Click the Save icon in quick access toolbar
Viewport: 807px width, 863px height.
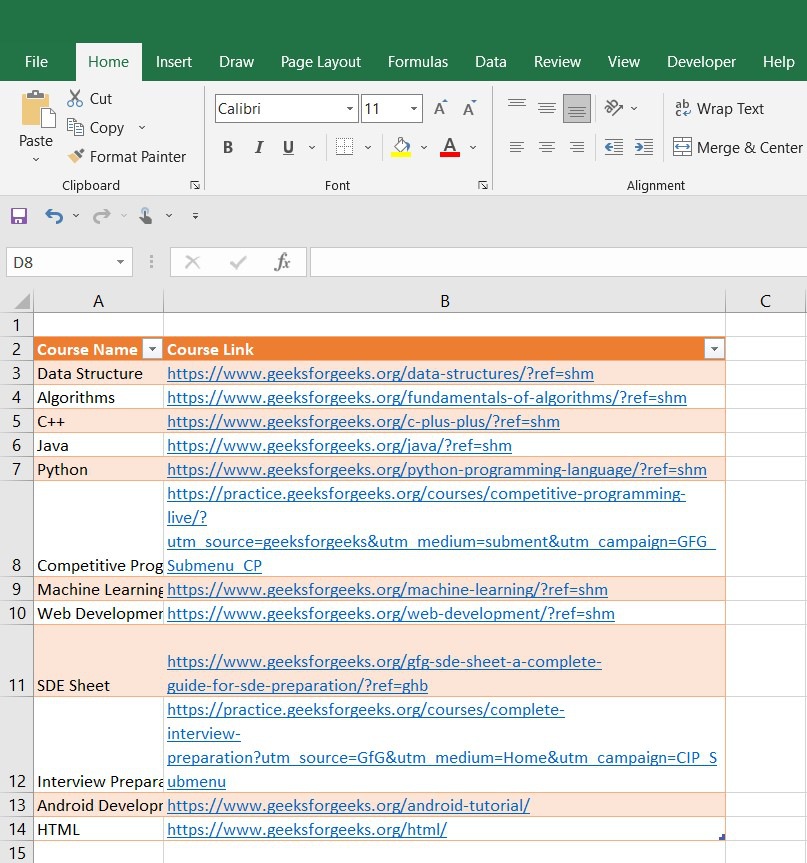(x=18, y=216)
